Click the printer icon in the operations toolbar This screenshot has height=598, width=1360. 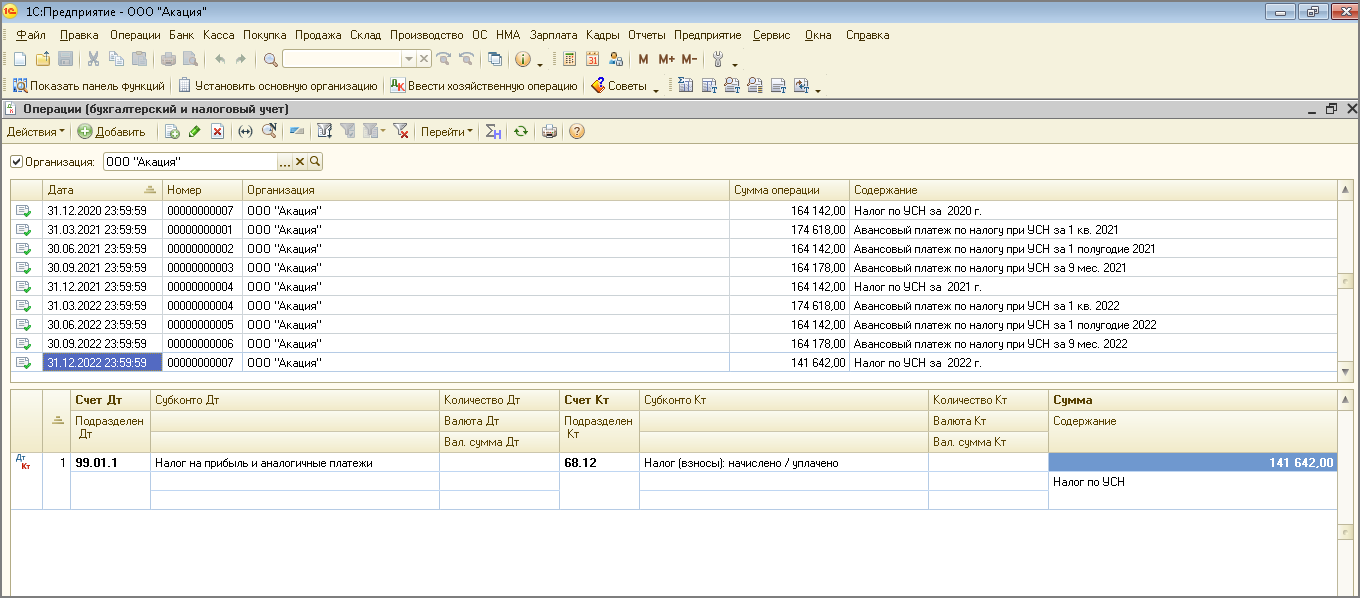(549, 131)
